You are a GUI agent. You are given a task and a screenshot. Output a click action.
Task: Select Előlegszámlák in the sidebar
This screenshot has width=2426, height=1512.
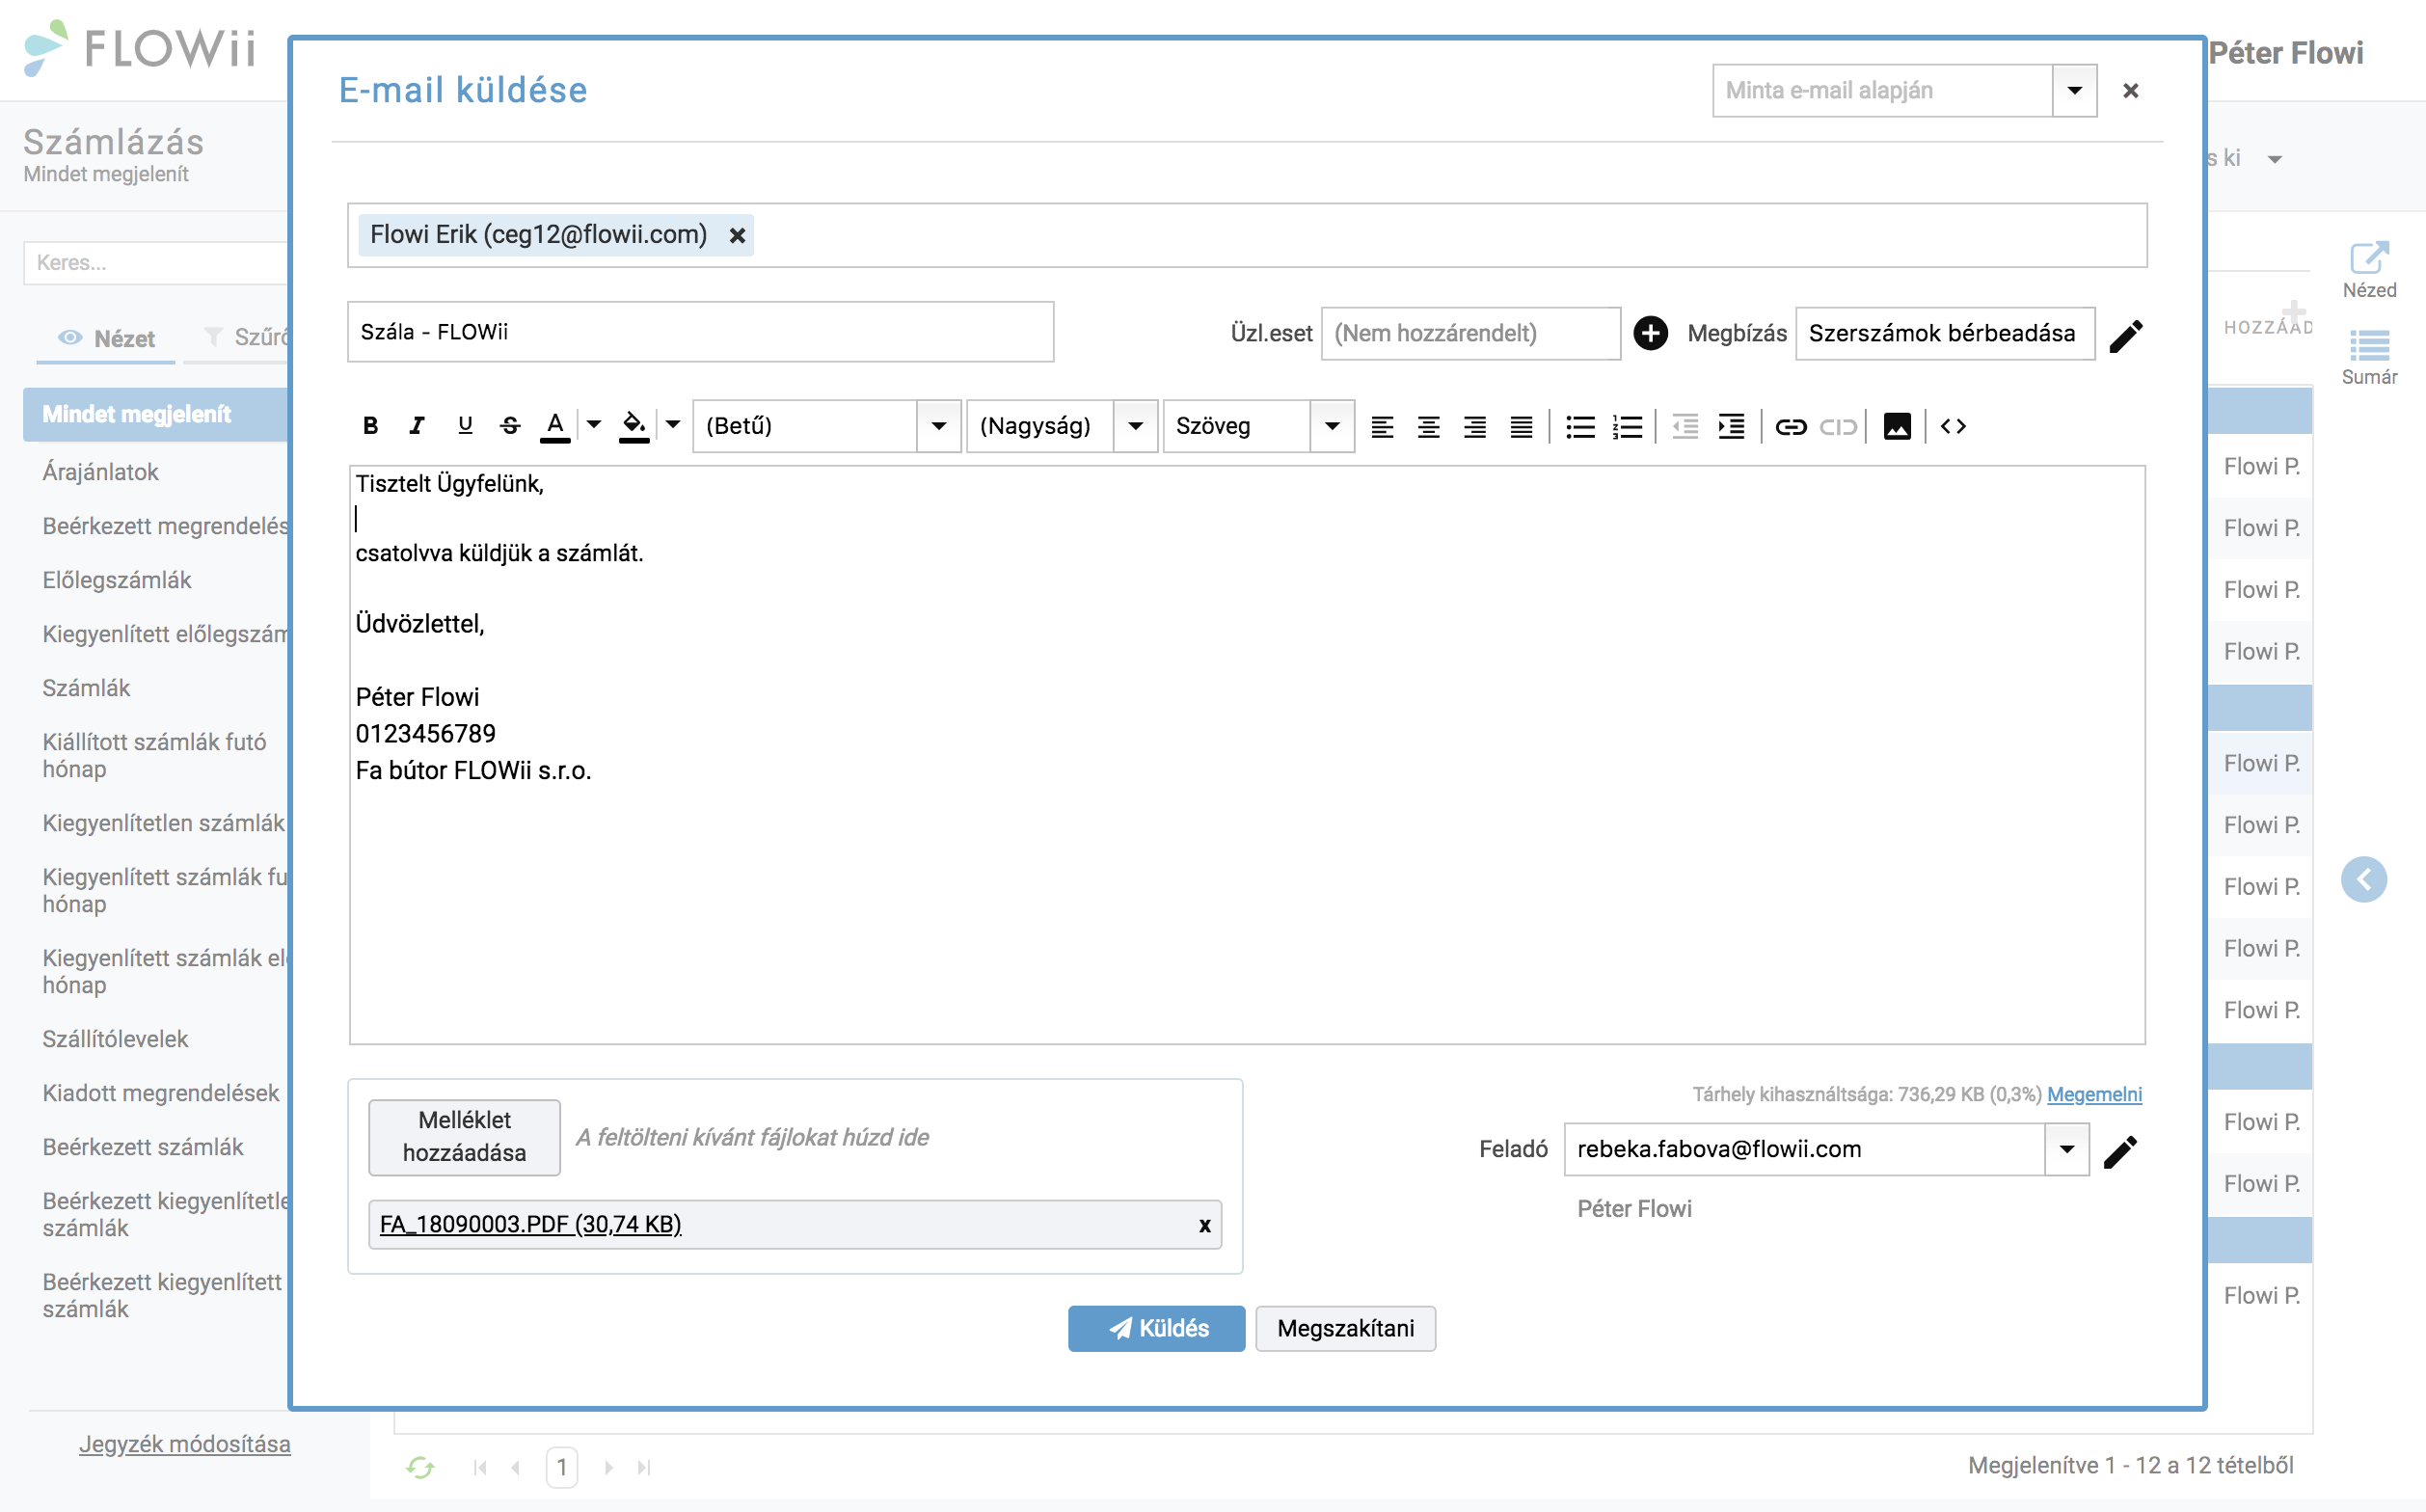pyautogui.click(x=116, y=580)
